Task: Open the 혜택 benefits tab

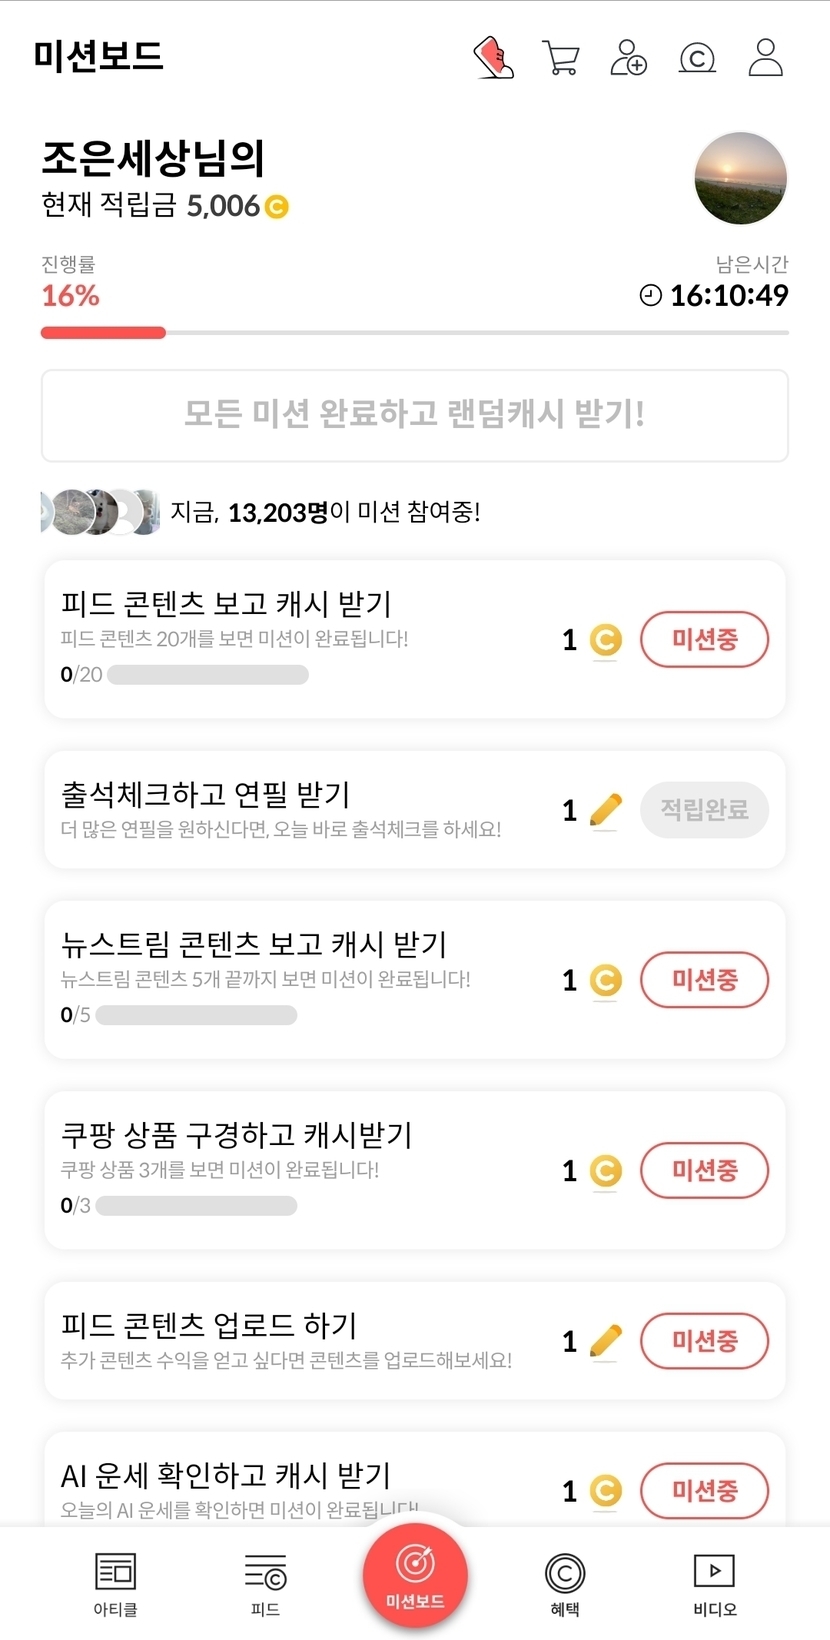Action: click(565, 1584)
